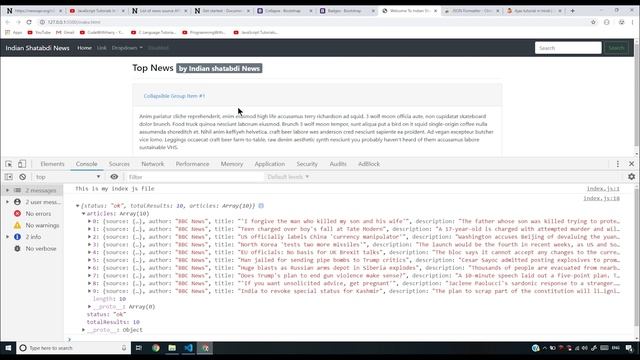Expand article 0 about forgiving the man
Image resolution: width=640 pixels, height=360 pixels.
coord(89,221)
